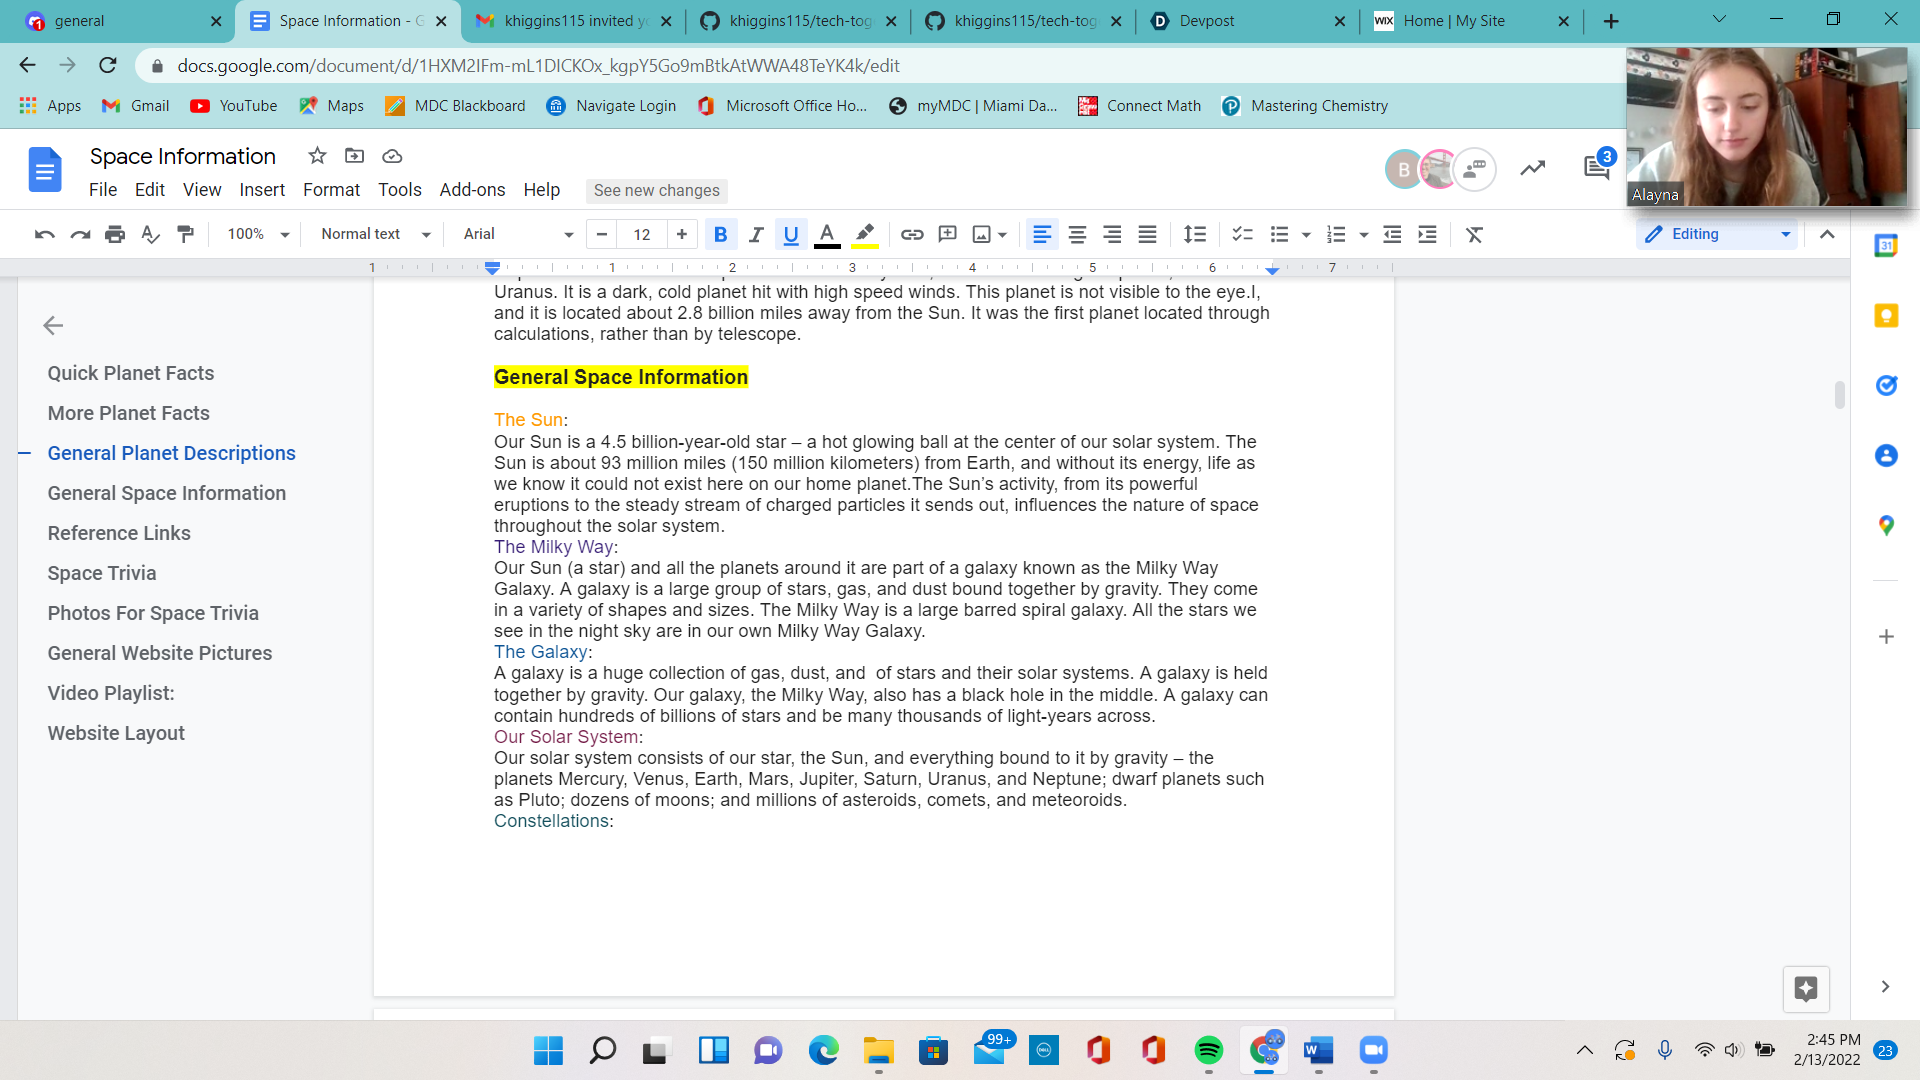Select the Paint format tool
The height and width of the screenshot is (1080, 1920).
point(185,234)
